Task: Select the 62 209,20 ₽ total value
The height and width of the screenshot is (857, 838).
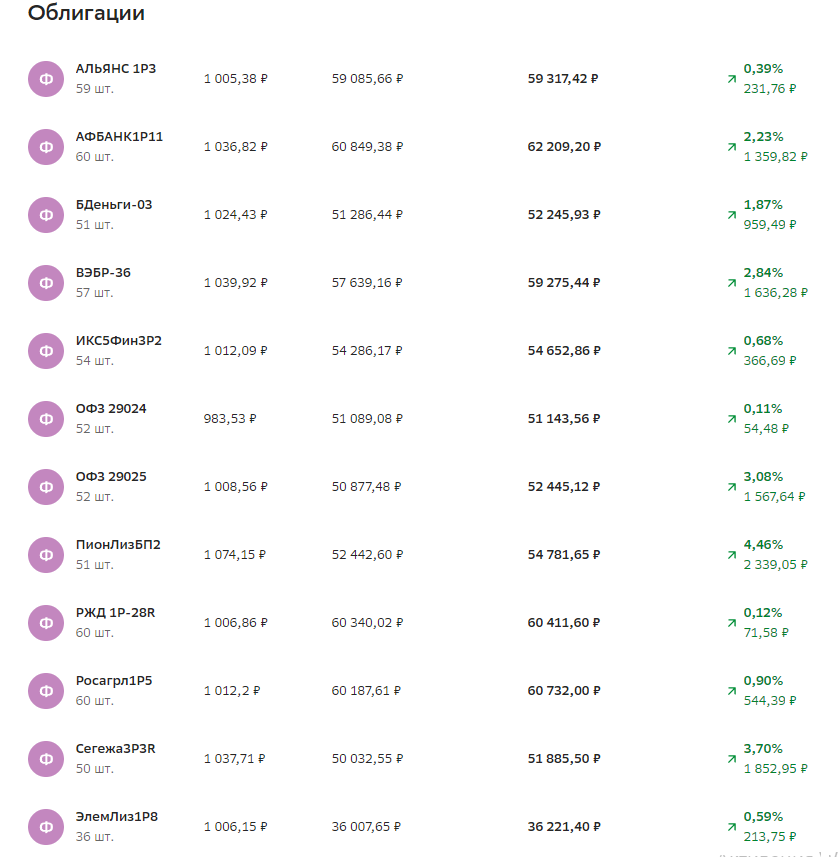Action: (x=564, y=146)
